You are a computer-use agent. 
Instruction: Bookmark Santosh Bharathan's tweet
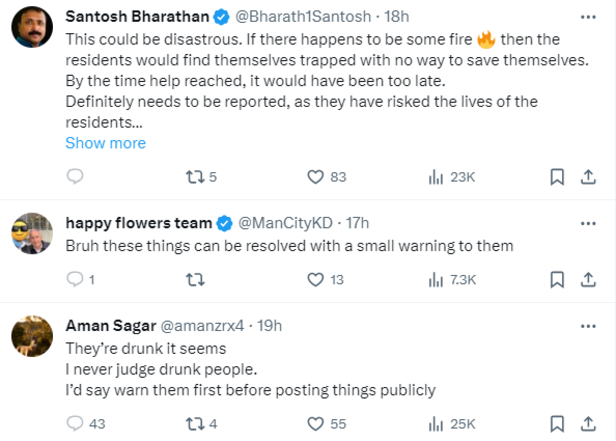coord(557,177)
